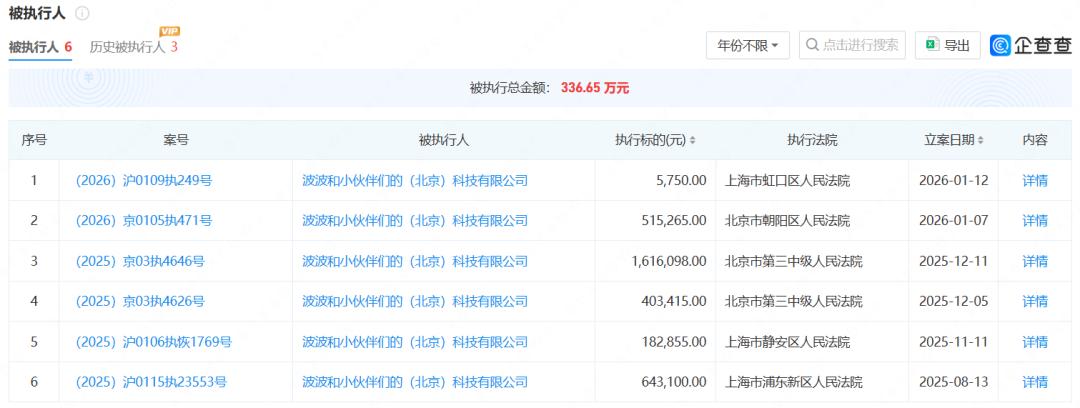Click the amount 403,415.00

click(x=674, y=301)
